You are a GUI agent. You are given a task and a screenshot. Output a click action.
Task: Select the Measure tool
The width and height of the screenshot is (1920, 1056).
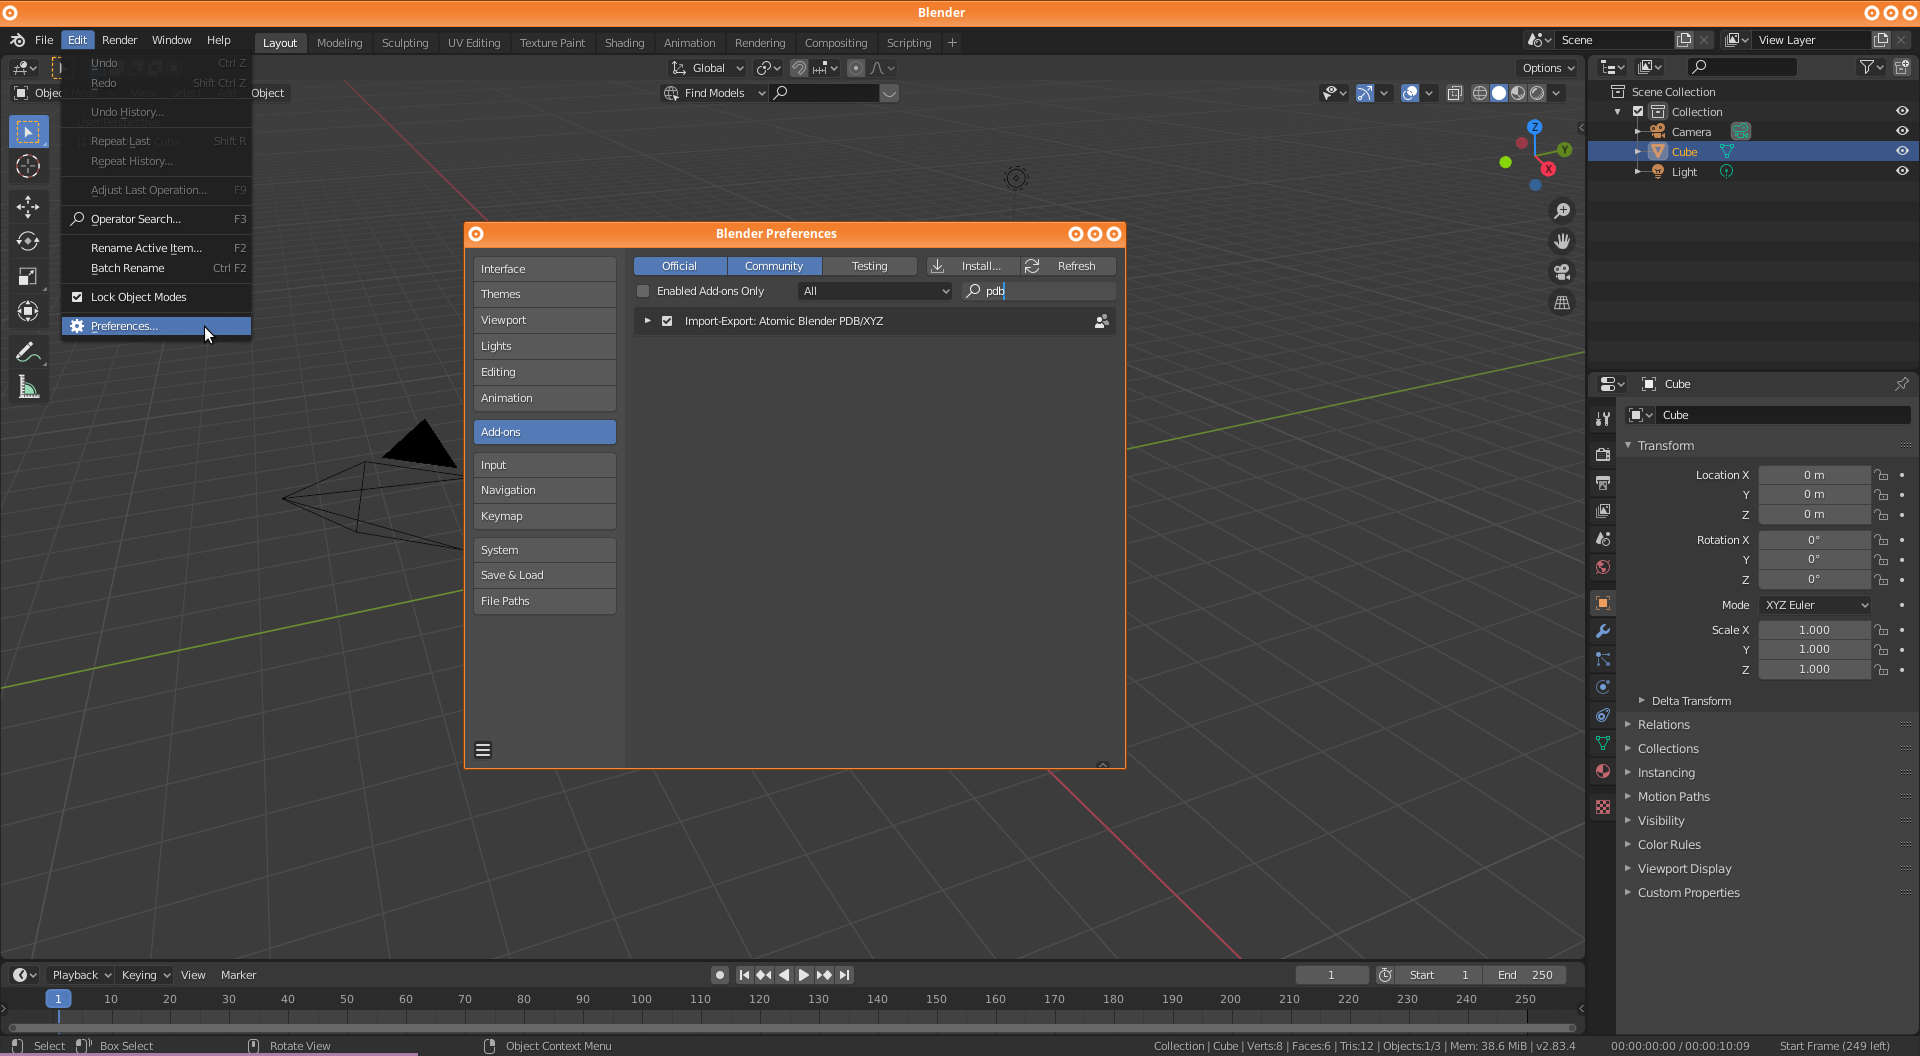28,387
